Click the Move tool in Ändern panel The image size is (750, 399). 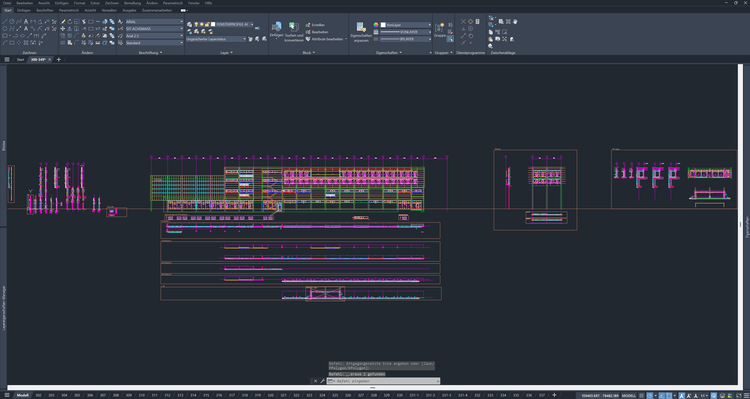point(63,29)
